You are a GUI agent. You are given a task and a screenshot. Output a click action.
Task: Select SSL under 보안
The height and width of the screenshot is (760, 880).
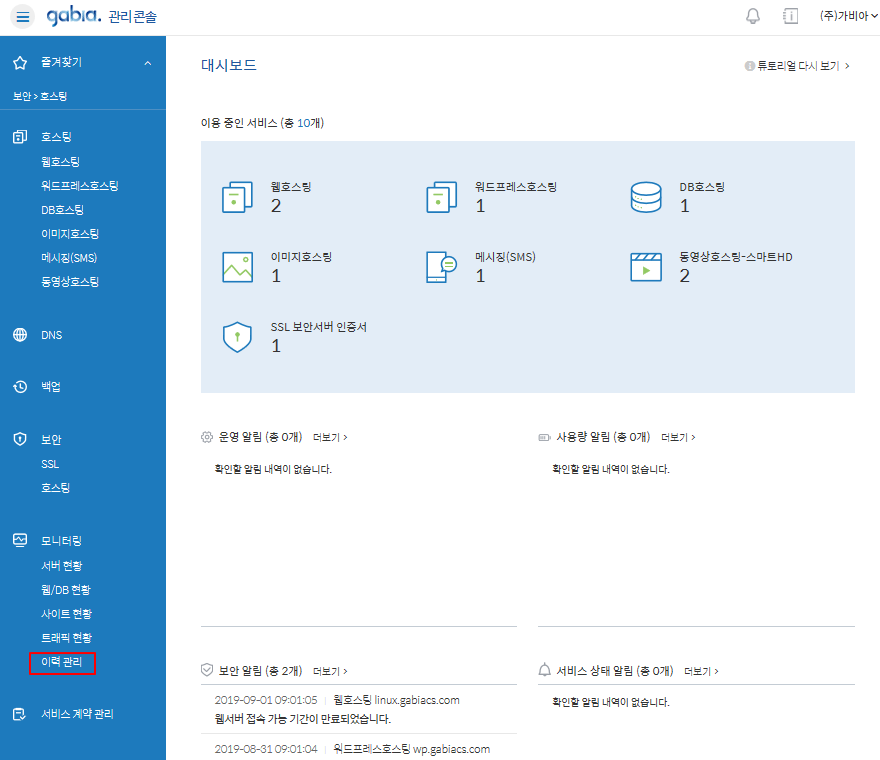[x=49, y=464]
